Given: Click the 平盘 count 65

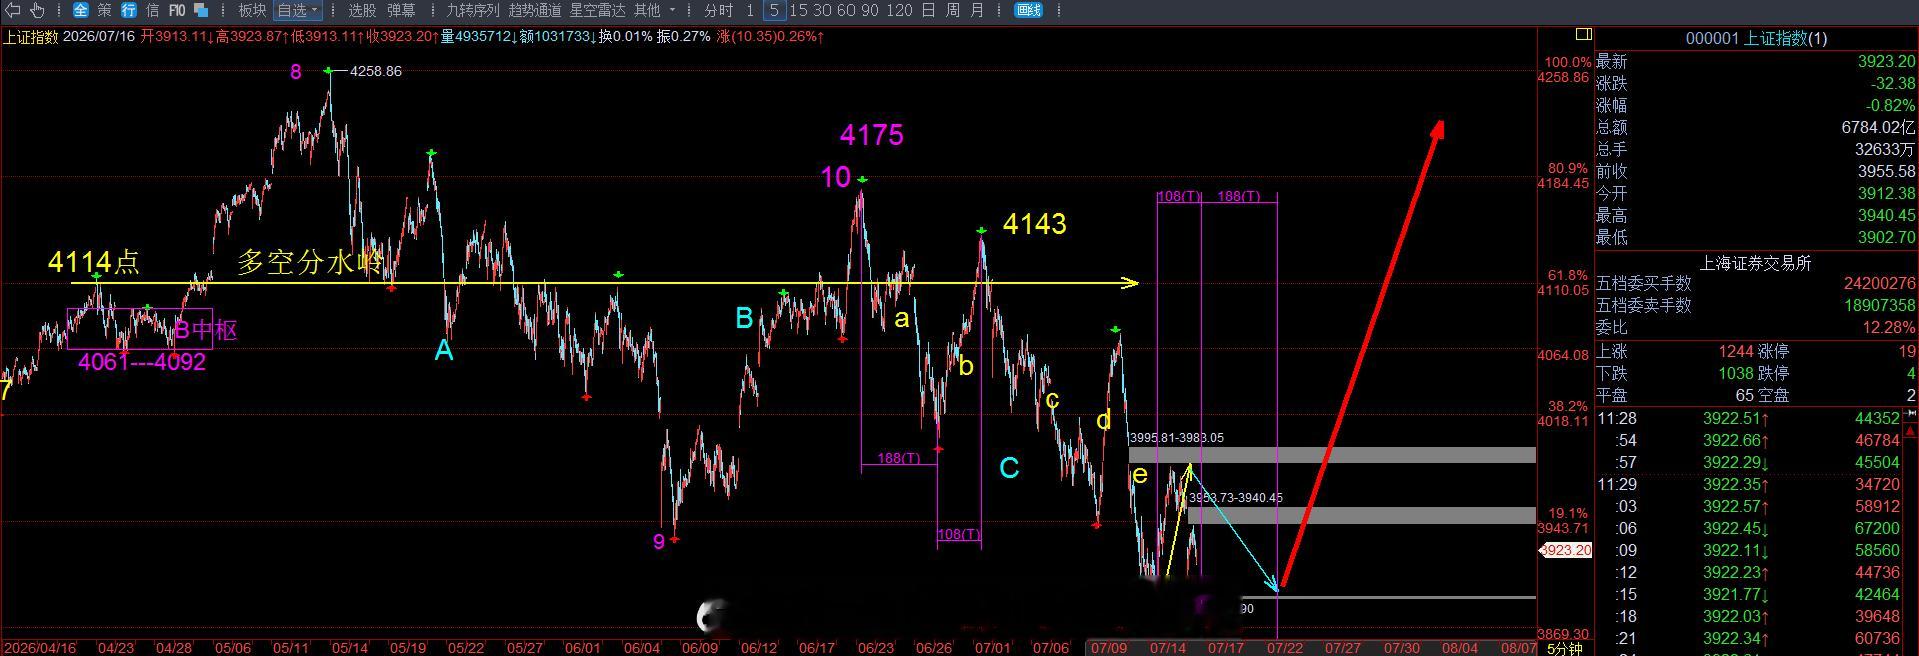Looking at the screenshot, I should tap(1745, 396).
